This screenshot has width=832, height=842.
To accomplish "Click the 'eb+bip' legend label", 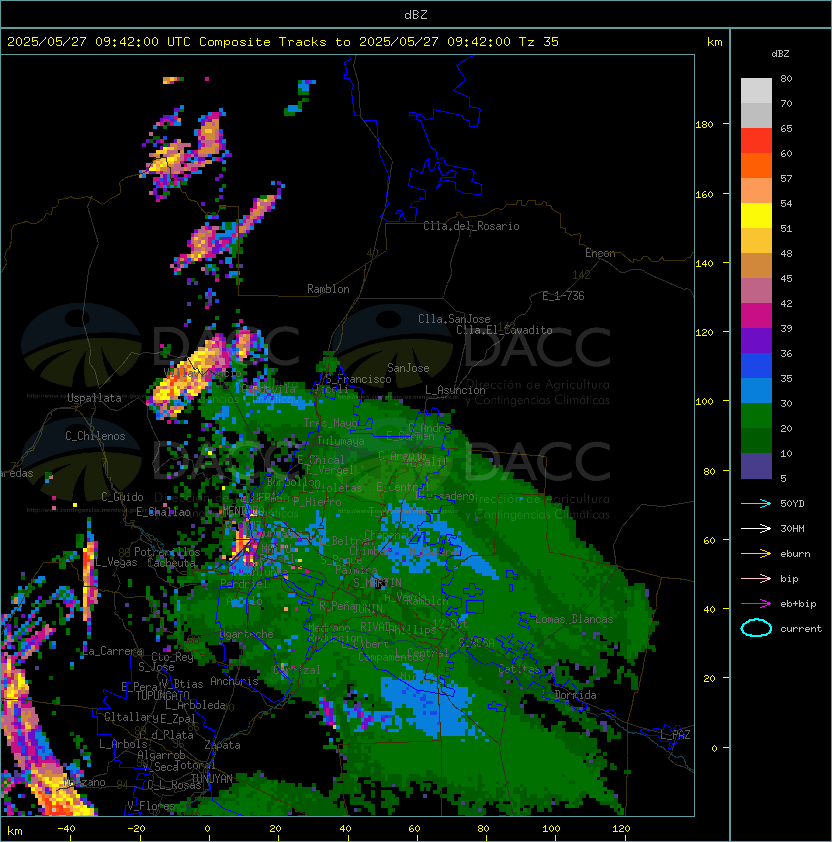I will coord(798,604).
